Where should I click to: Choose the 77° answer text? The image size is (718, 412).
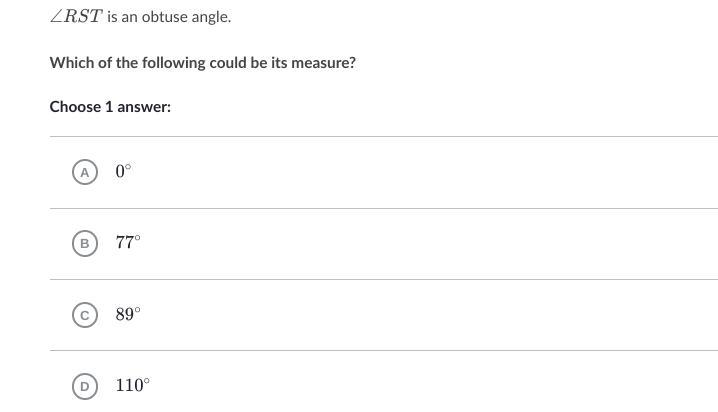pyautogui.click(x=128, y=242)
